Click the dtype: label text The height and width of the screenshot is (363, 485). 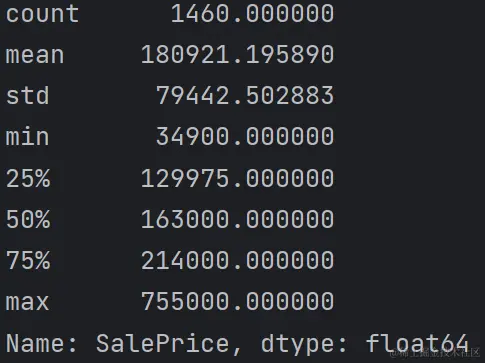click(304, 344)
